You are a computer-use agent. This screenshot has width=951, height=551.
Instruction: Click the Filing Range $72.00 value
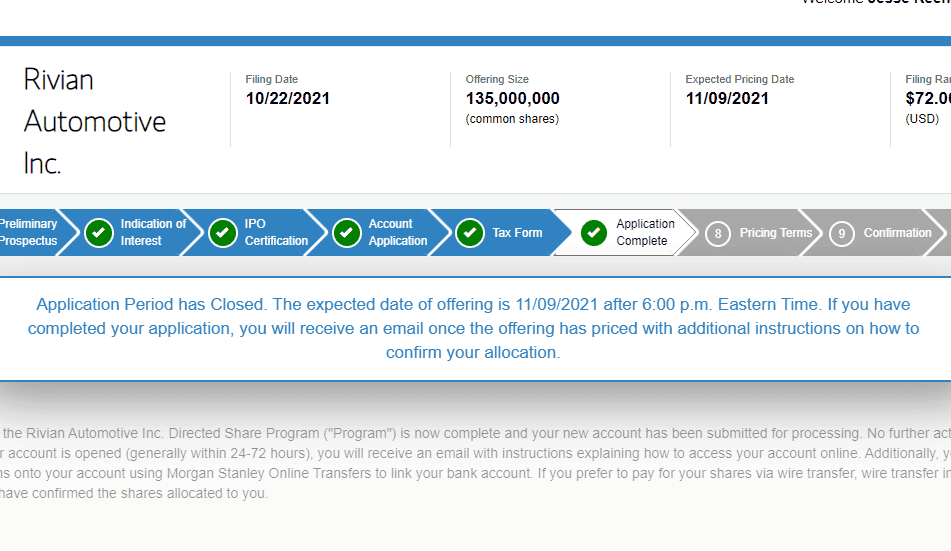(x=928, y=98)
